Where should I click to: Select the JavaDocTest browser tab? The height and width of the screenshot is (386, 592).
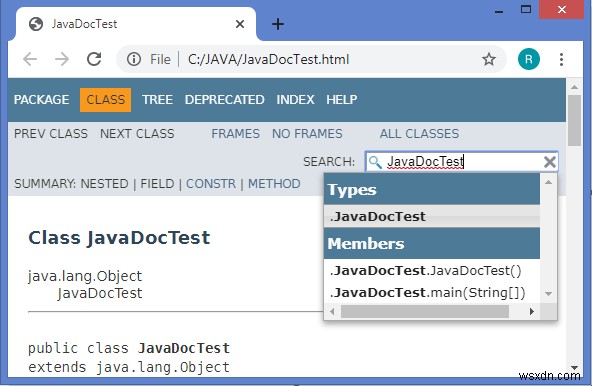[136, 24]
